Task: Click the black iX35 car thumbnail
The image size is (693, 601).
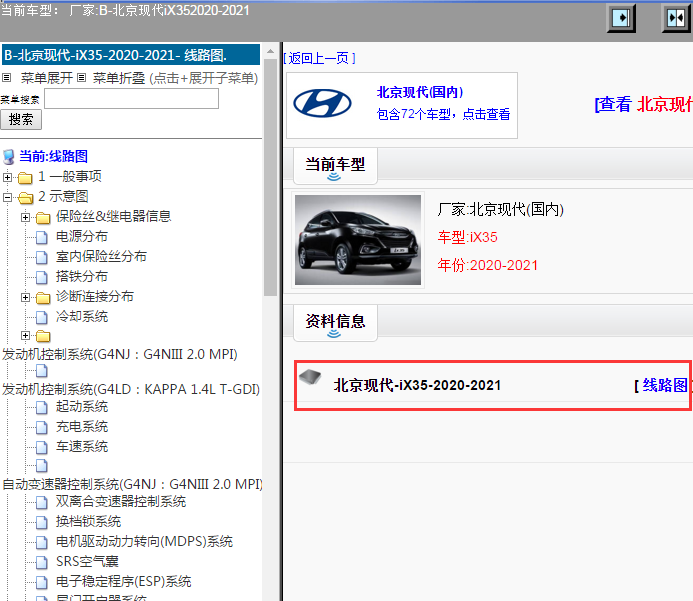Action: click(x=358, y=240)
